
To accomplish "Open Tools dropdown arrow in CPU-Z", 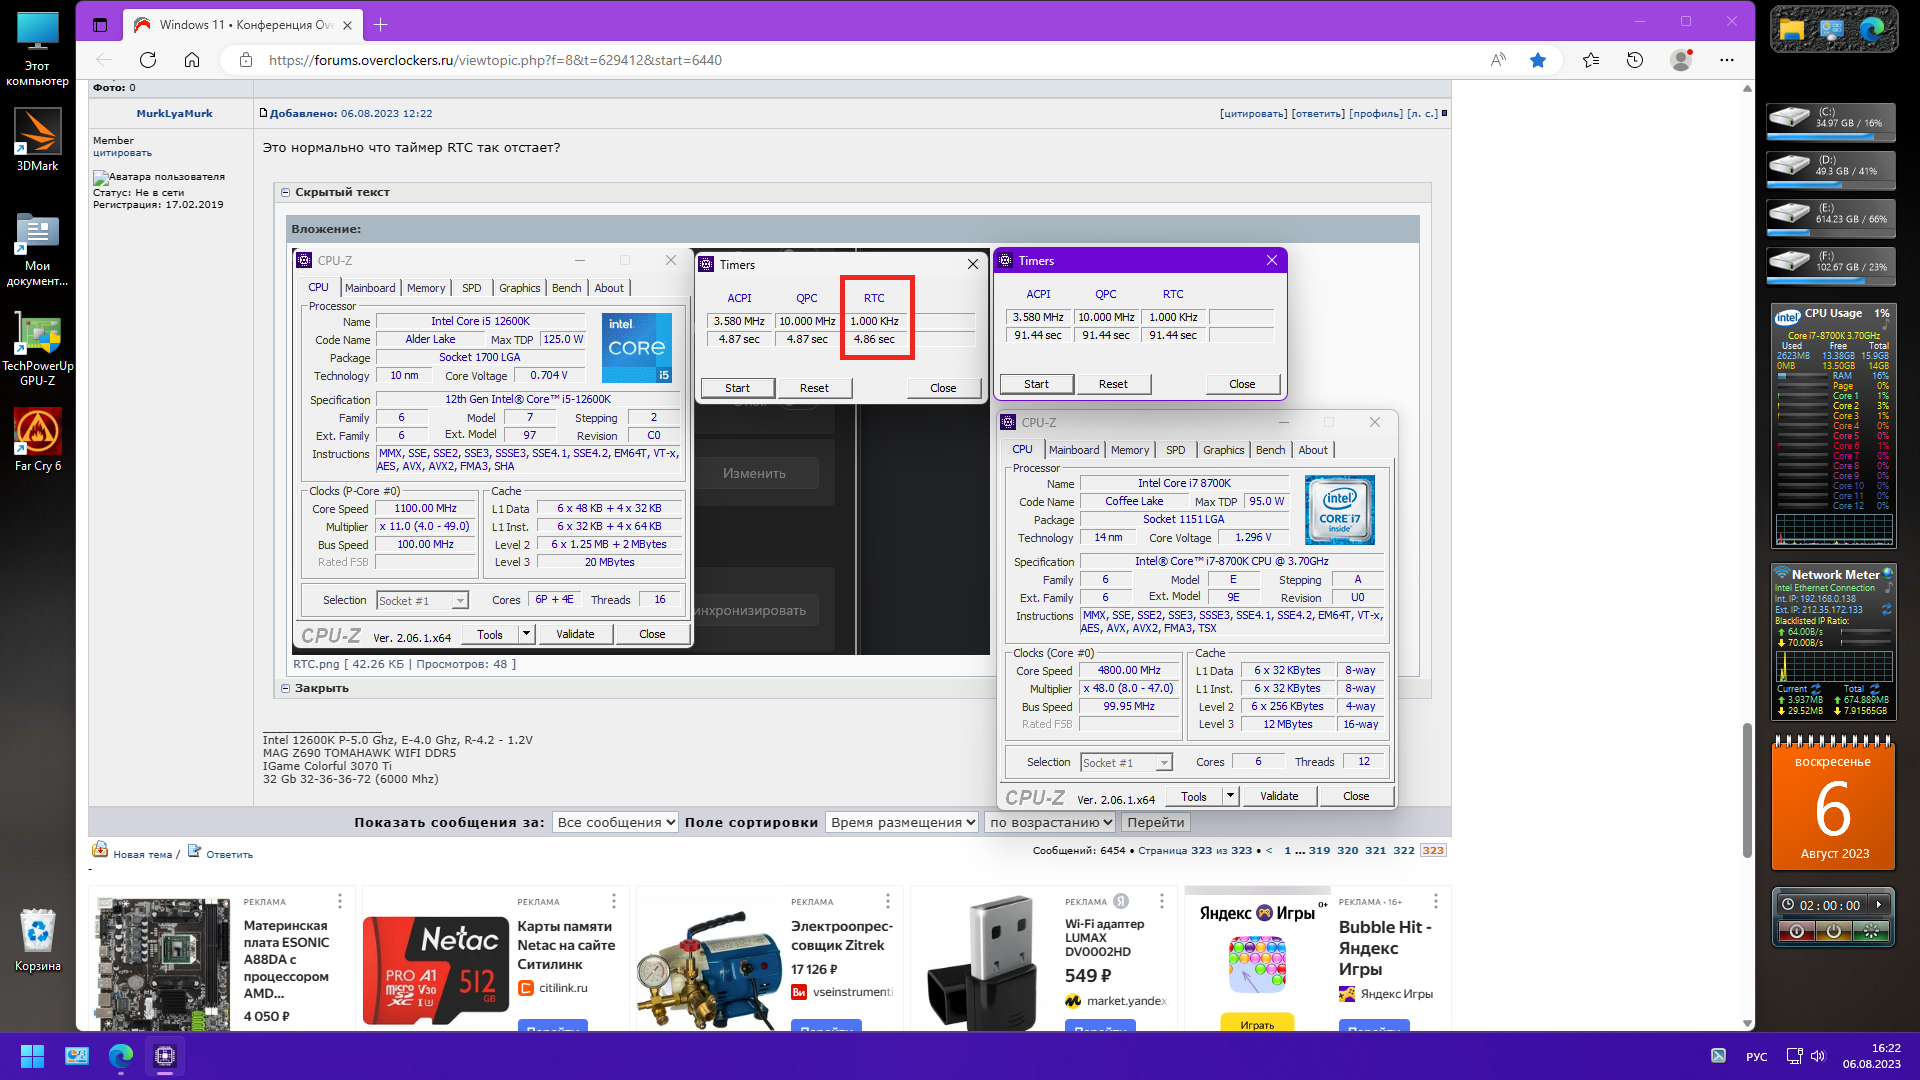I will point(1230,796).
